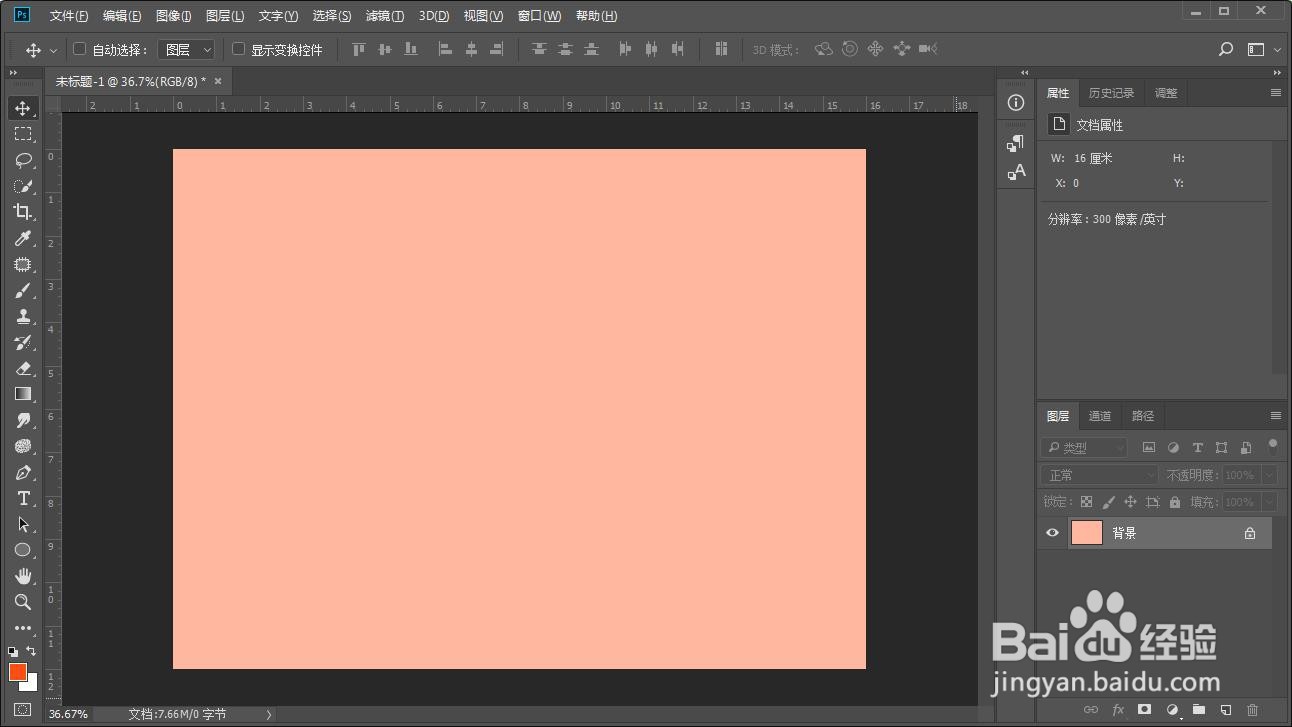The image size is (1292, 727).
Task: Select the Zoom magnifier tool
Action: (23, 602)
